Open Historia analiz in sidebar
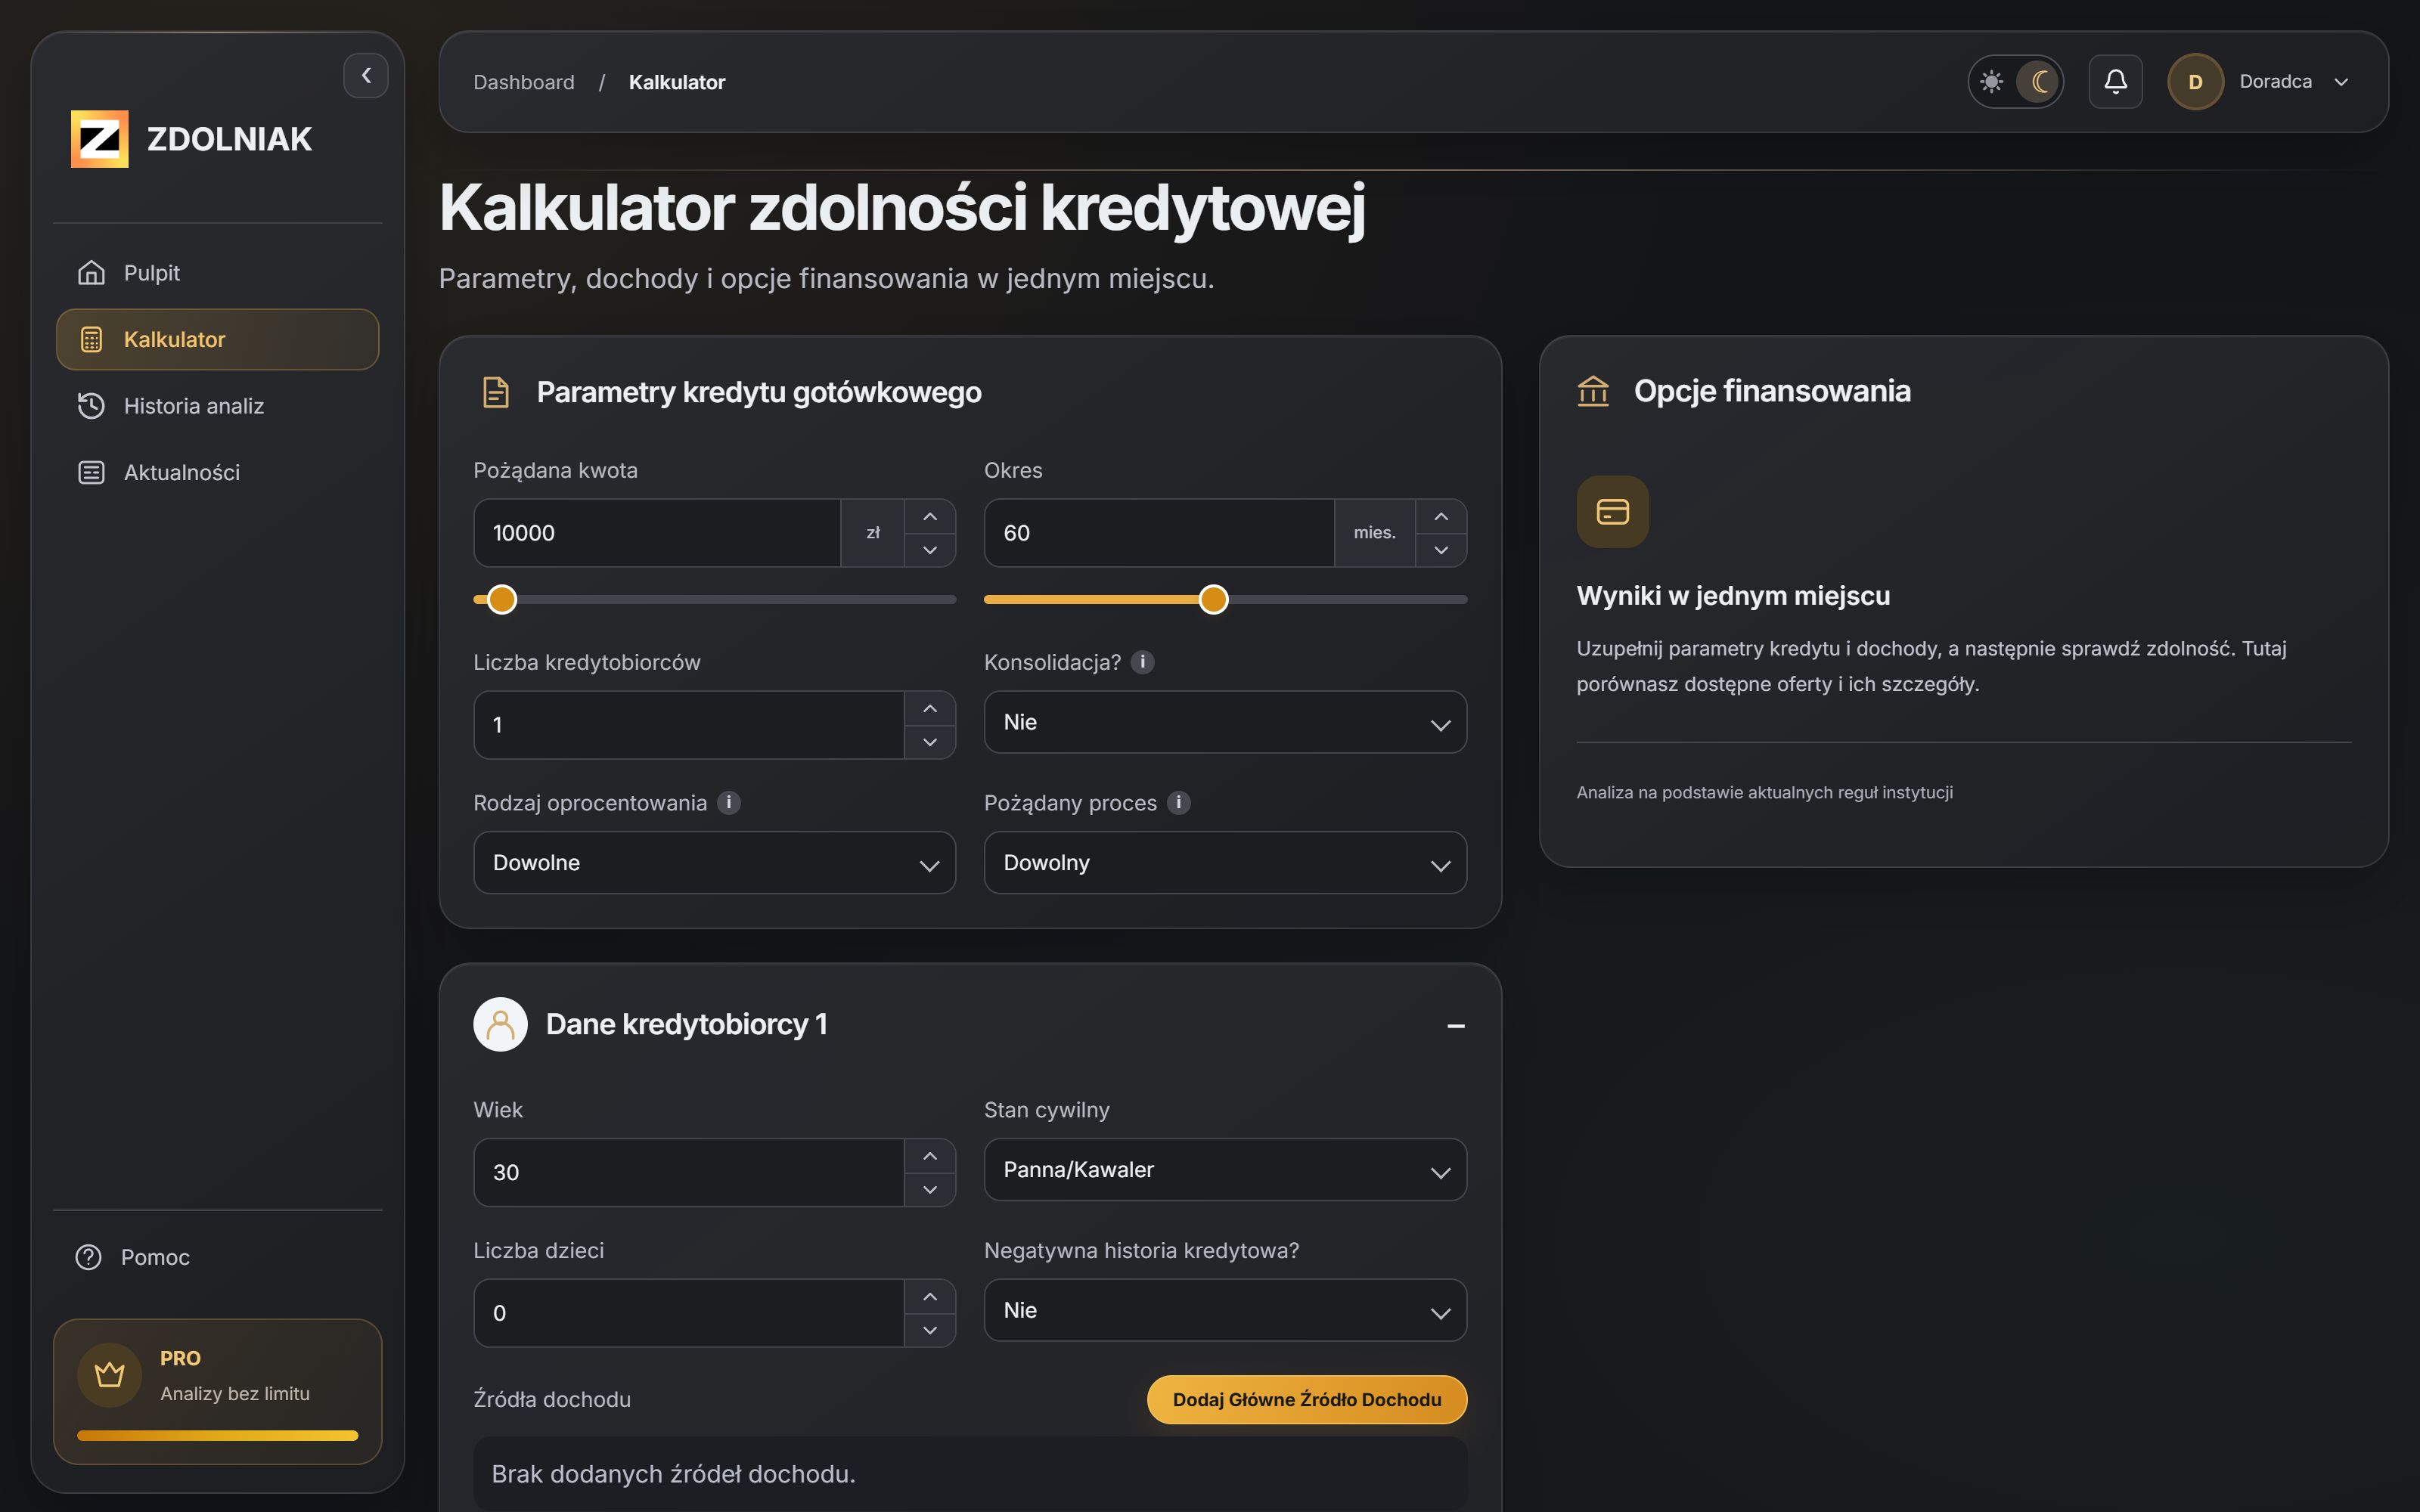This screenshot has height=1512, width=2420. pos(217,406)
